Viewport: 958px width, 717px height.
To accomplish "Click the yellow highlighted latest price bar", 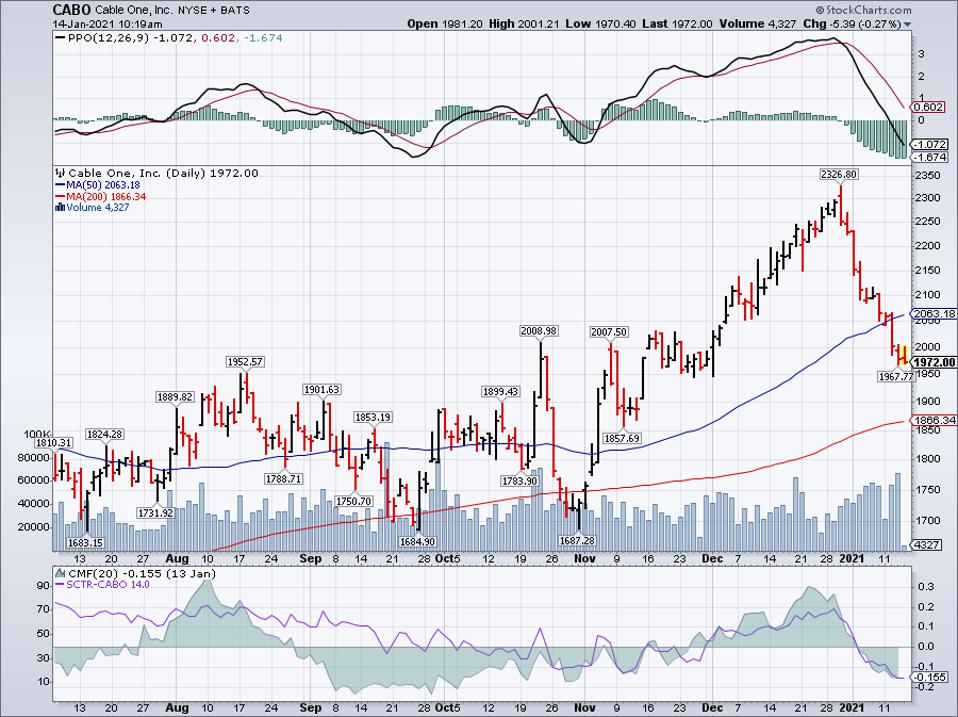I will [x=903, y=355].
